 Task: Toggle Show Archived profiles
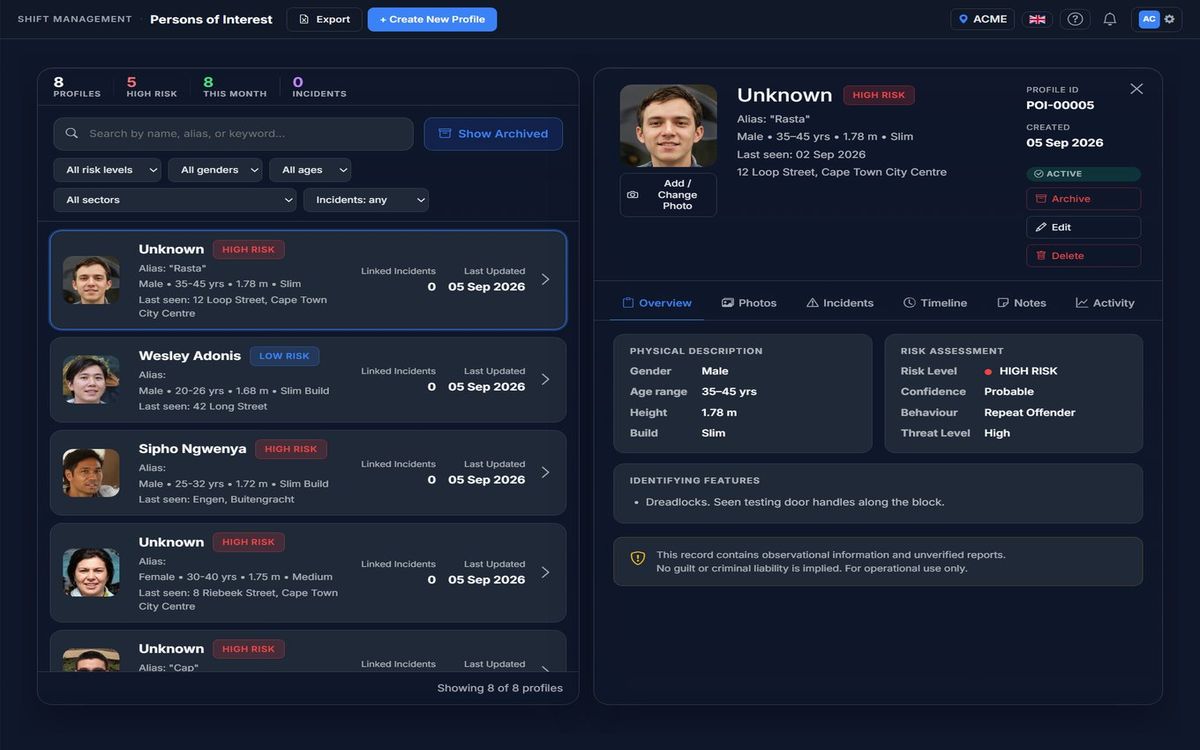pos(493,134)
